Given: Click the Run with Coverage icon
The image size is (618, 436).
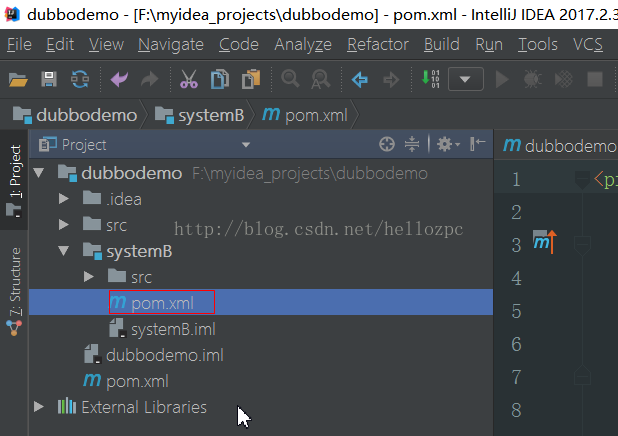Looking at the screenshot, I should tap(564, 80).
